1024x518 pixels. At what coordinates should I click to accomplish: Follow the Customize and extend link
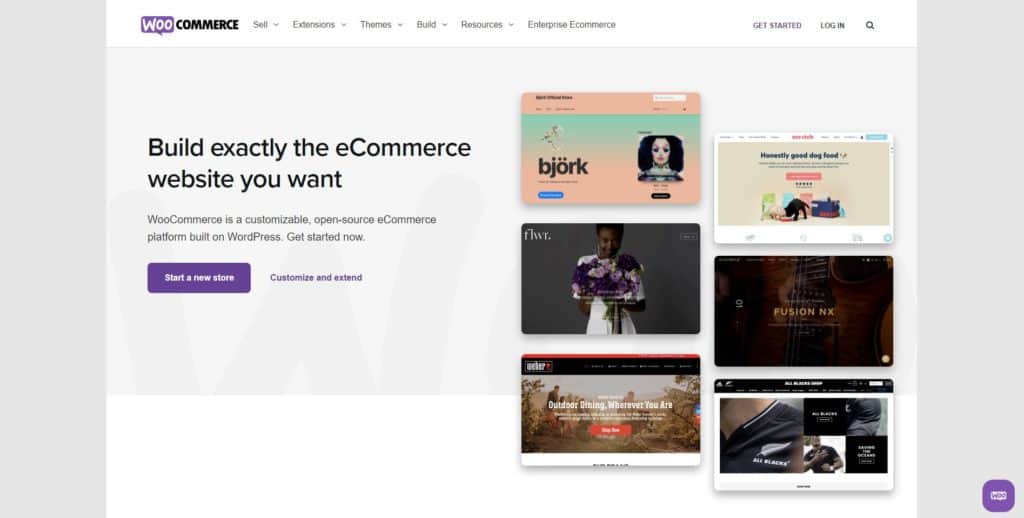(316, 278)
